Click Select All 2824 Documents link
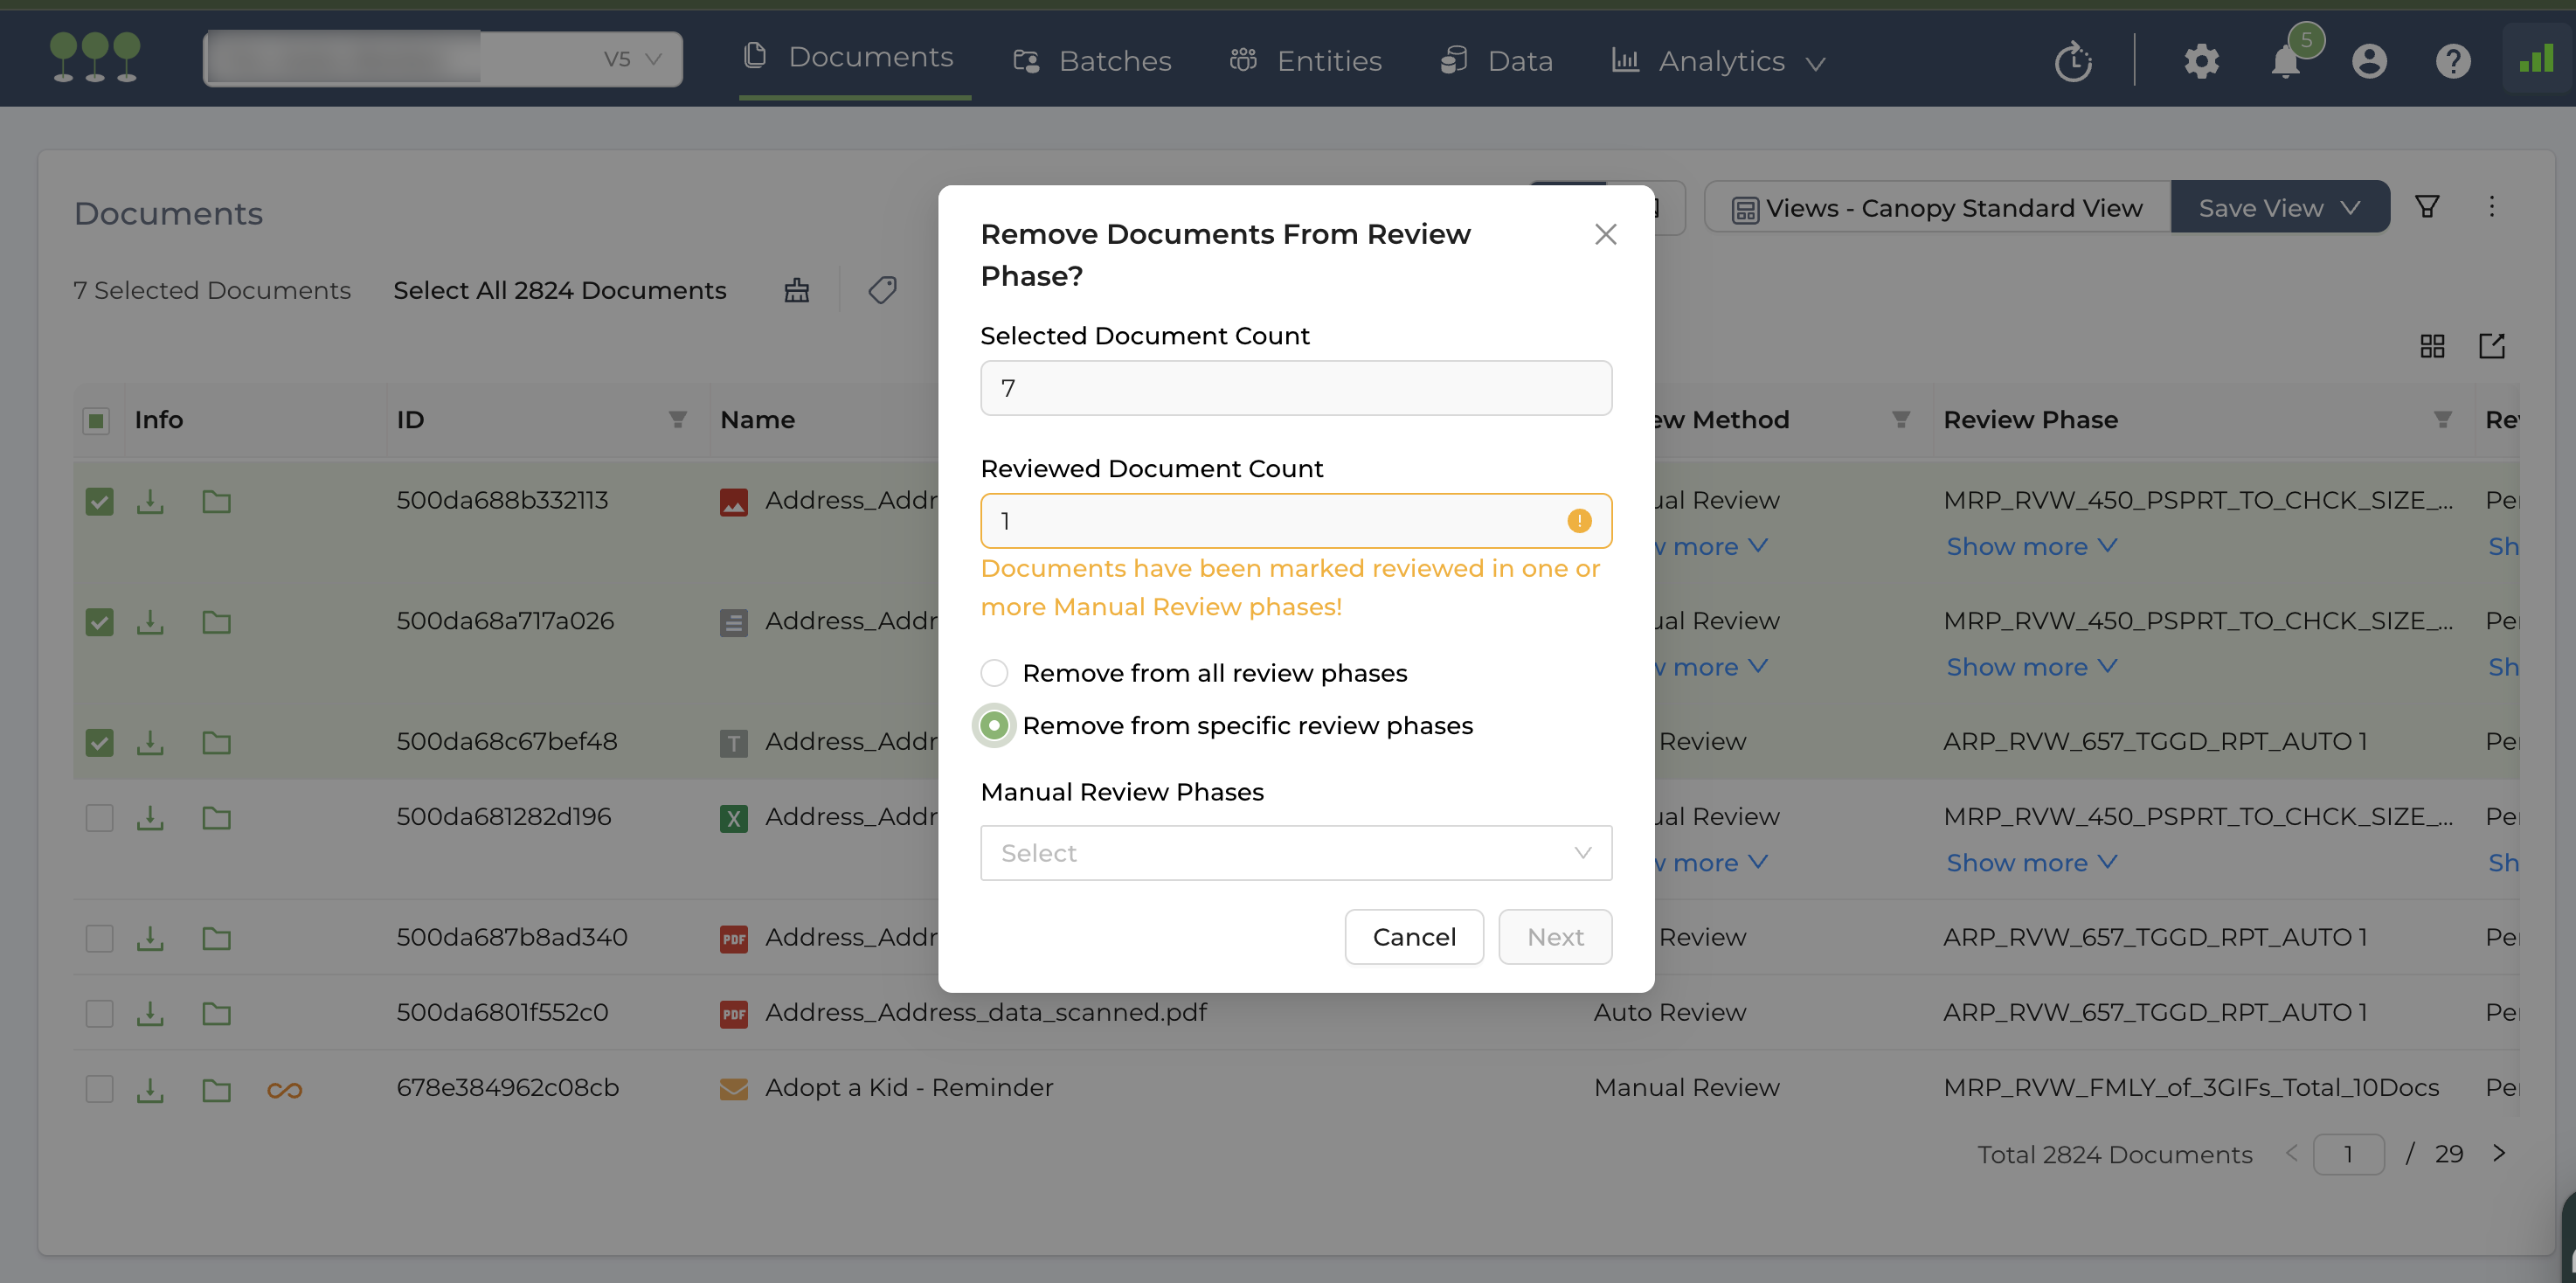 (x=559, y=290)
